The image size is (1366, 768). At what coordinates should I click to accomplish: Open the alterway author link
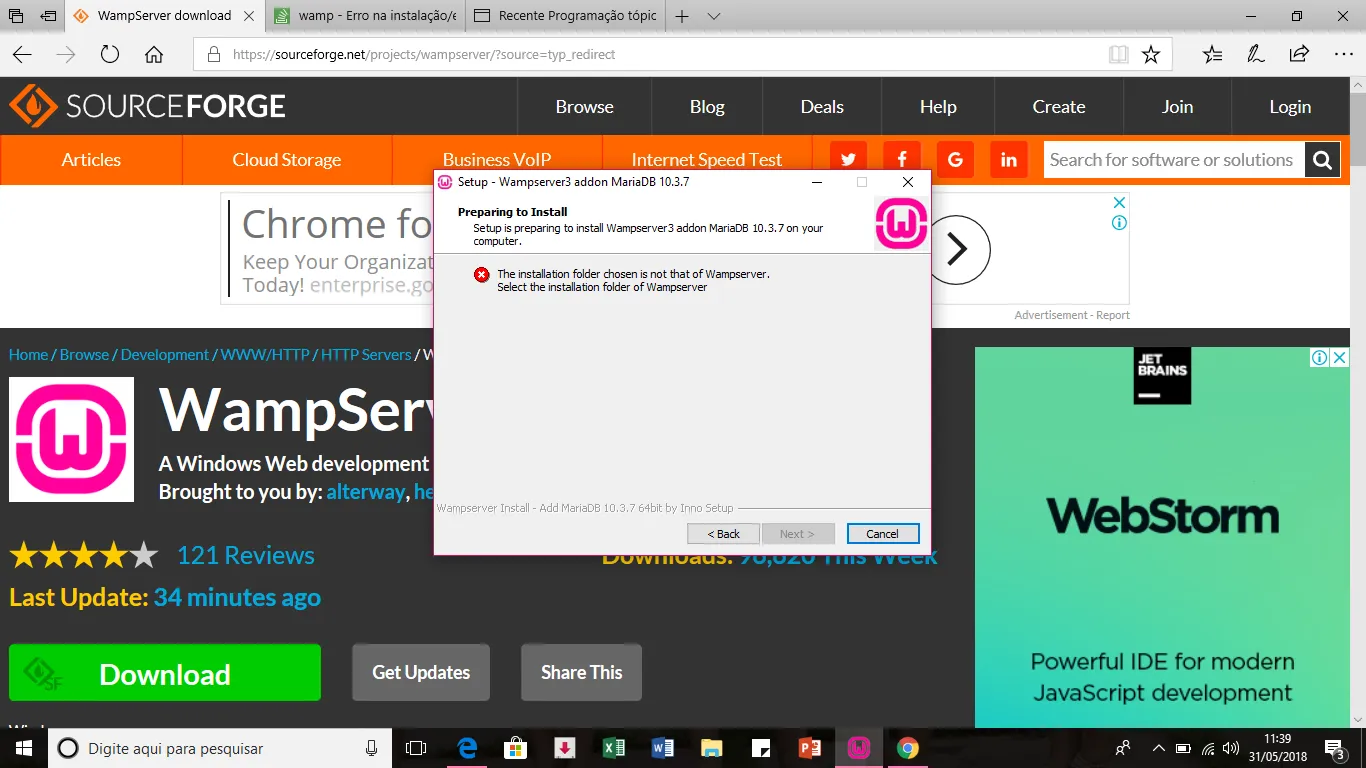[x=366, y=492]
